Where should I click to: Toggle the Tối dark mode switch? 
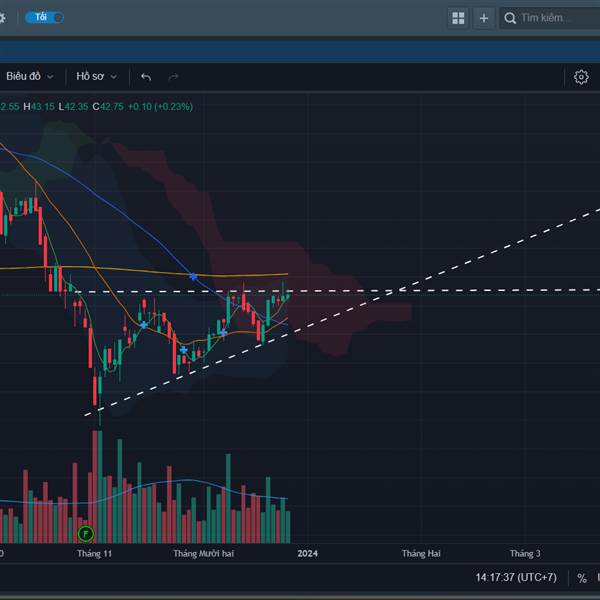pos(44,17)
